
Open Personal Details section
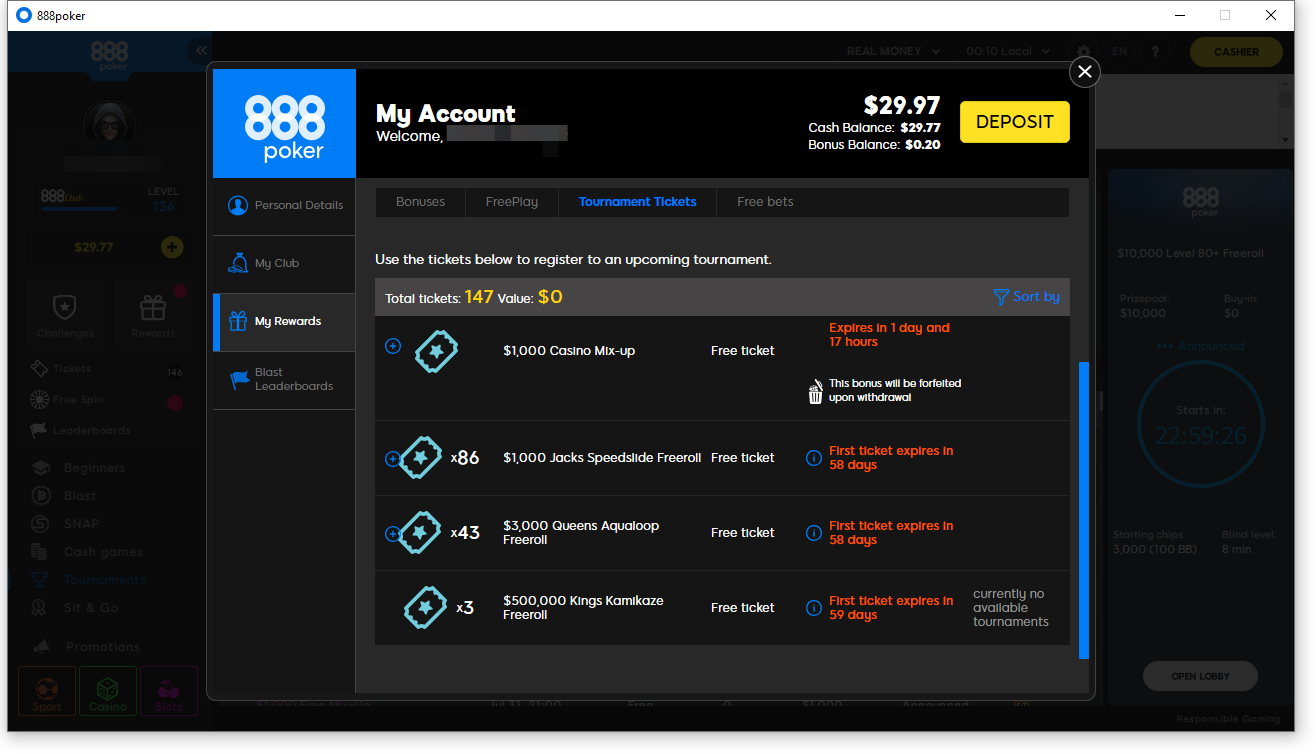coord(285,206)
